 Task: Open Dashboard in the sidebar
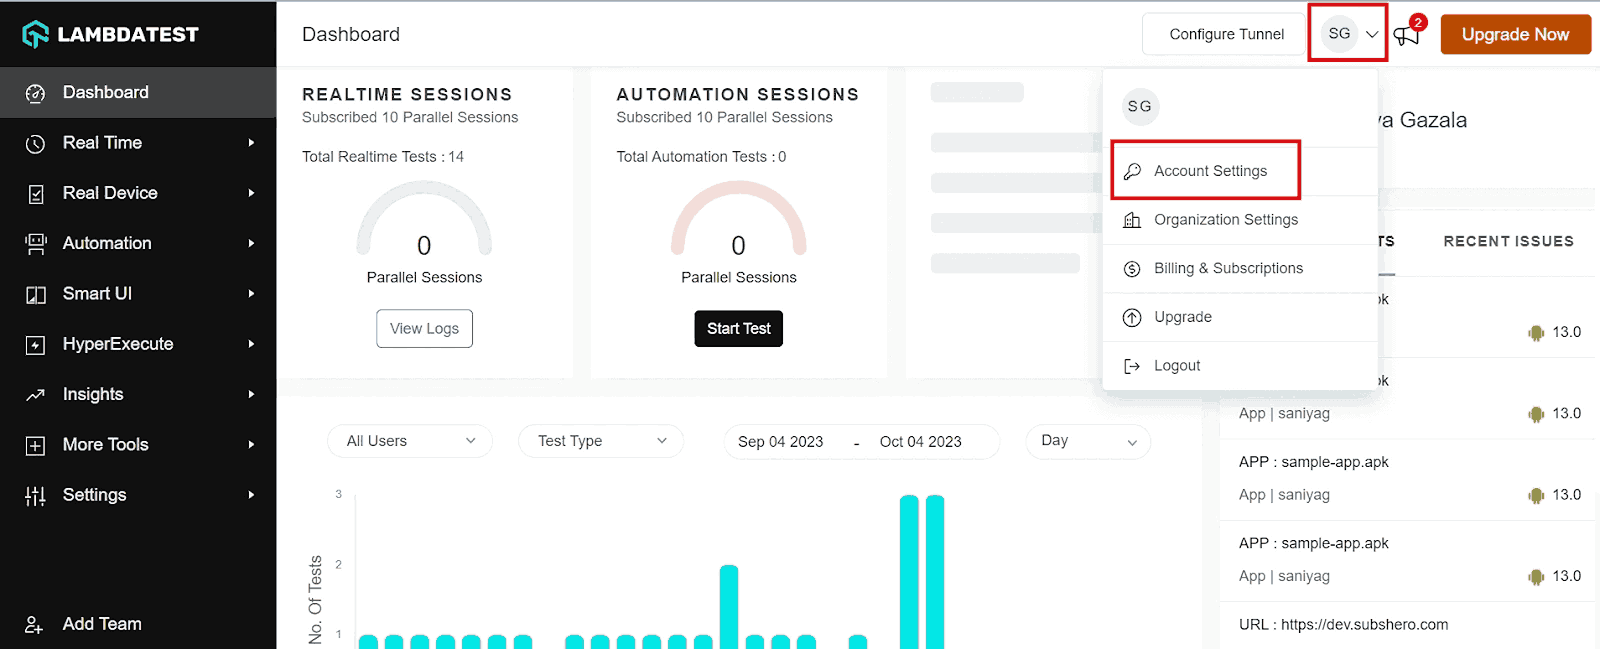point(138,92)
